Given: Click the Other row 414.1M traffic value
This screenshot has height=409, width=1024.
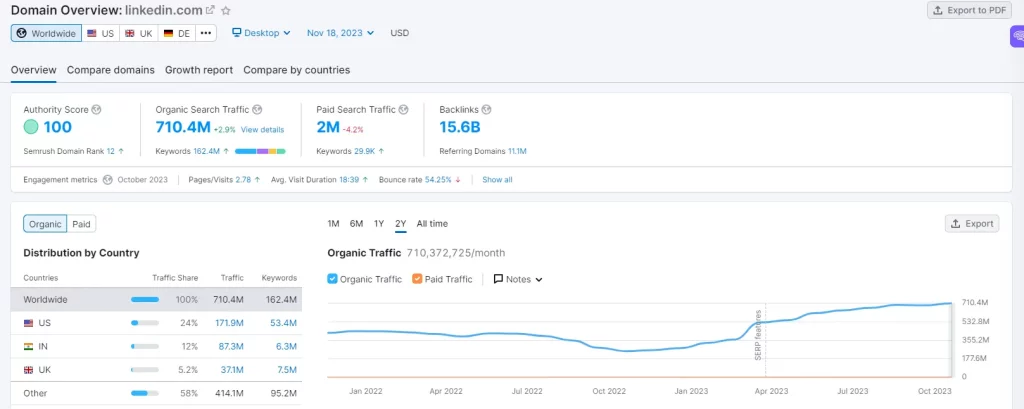Looking at the screenshot, I should tap(230, 393).
